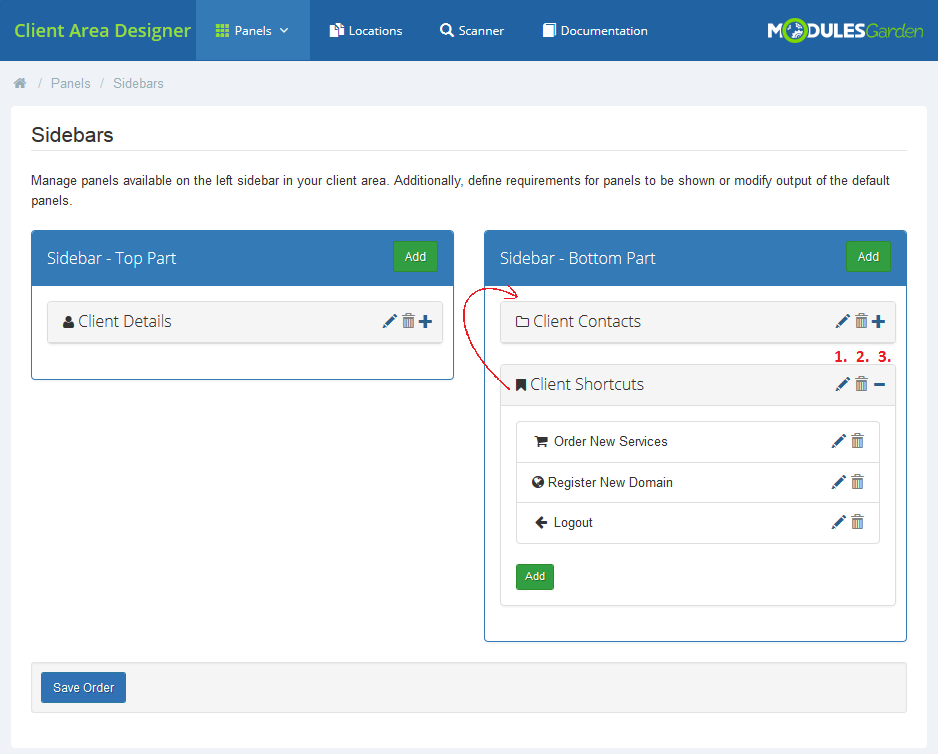Image resolution: width=938 pixels, height=754 pixels.
Task: Click the Sidebar - Top Part heading
Action: pos(111,258)
